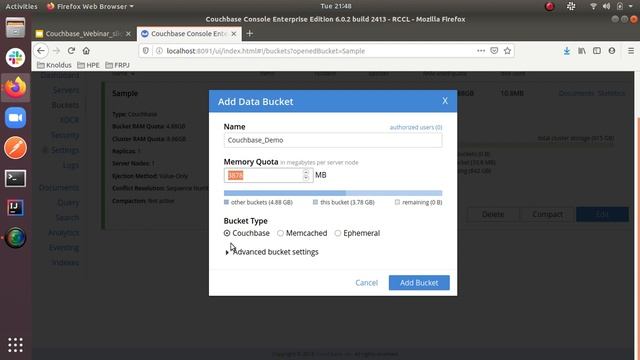640x360 pixels.
Task: View site information icon in address bar
Action: click(159, 51)
